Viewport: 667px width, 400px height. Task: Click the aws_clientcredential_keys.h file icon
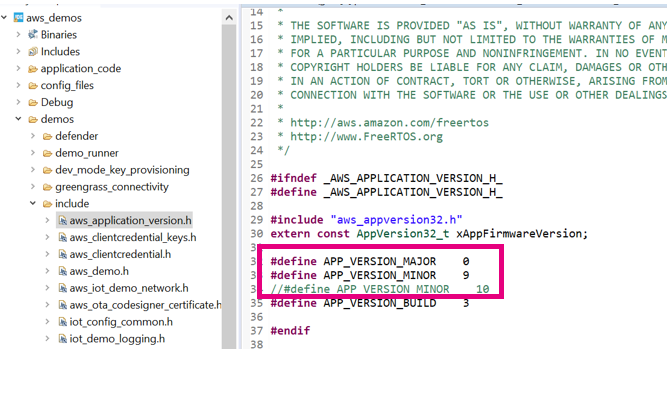tap(63, 237)
